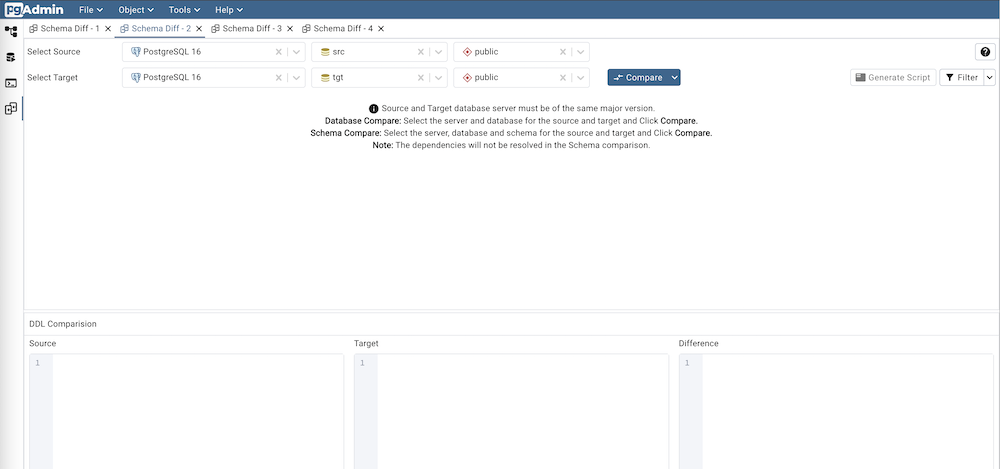This screenshot has height=469, width=1000.
Task: Close the Schema Diff - 4 tab
Action: coord(381,29)
